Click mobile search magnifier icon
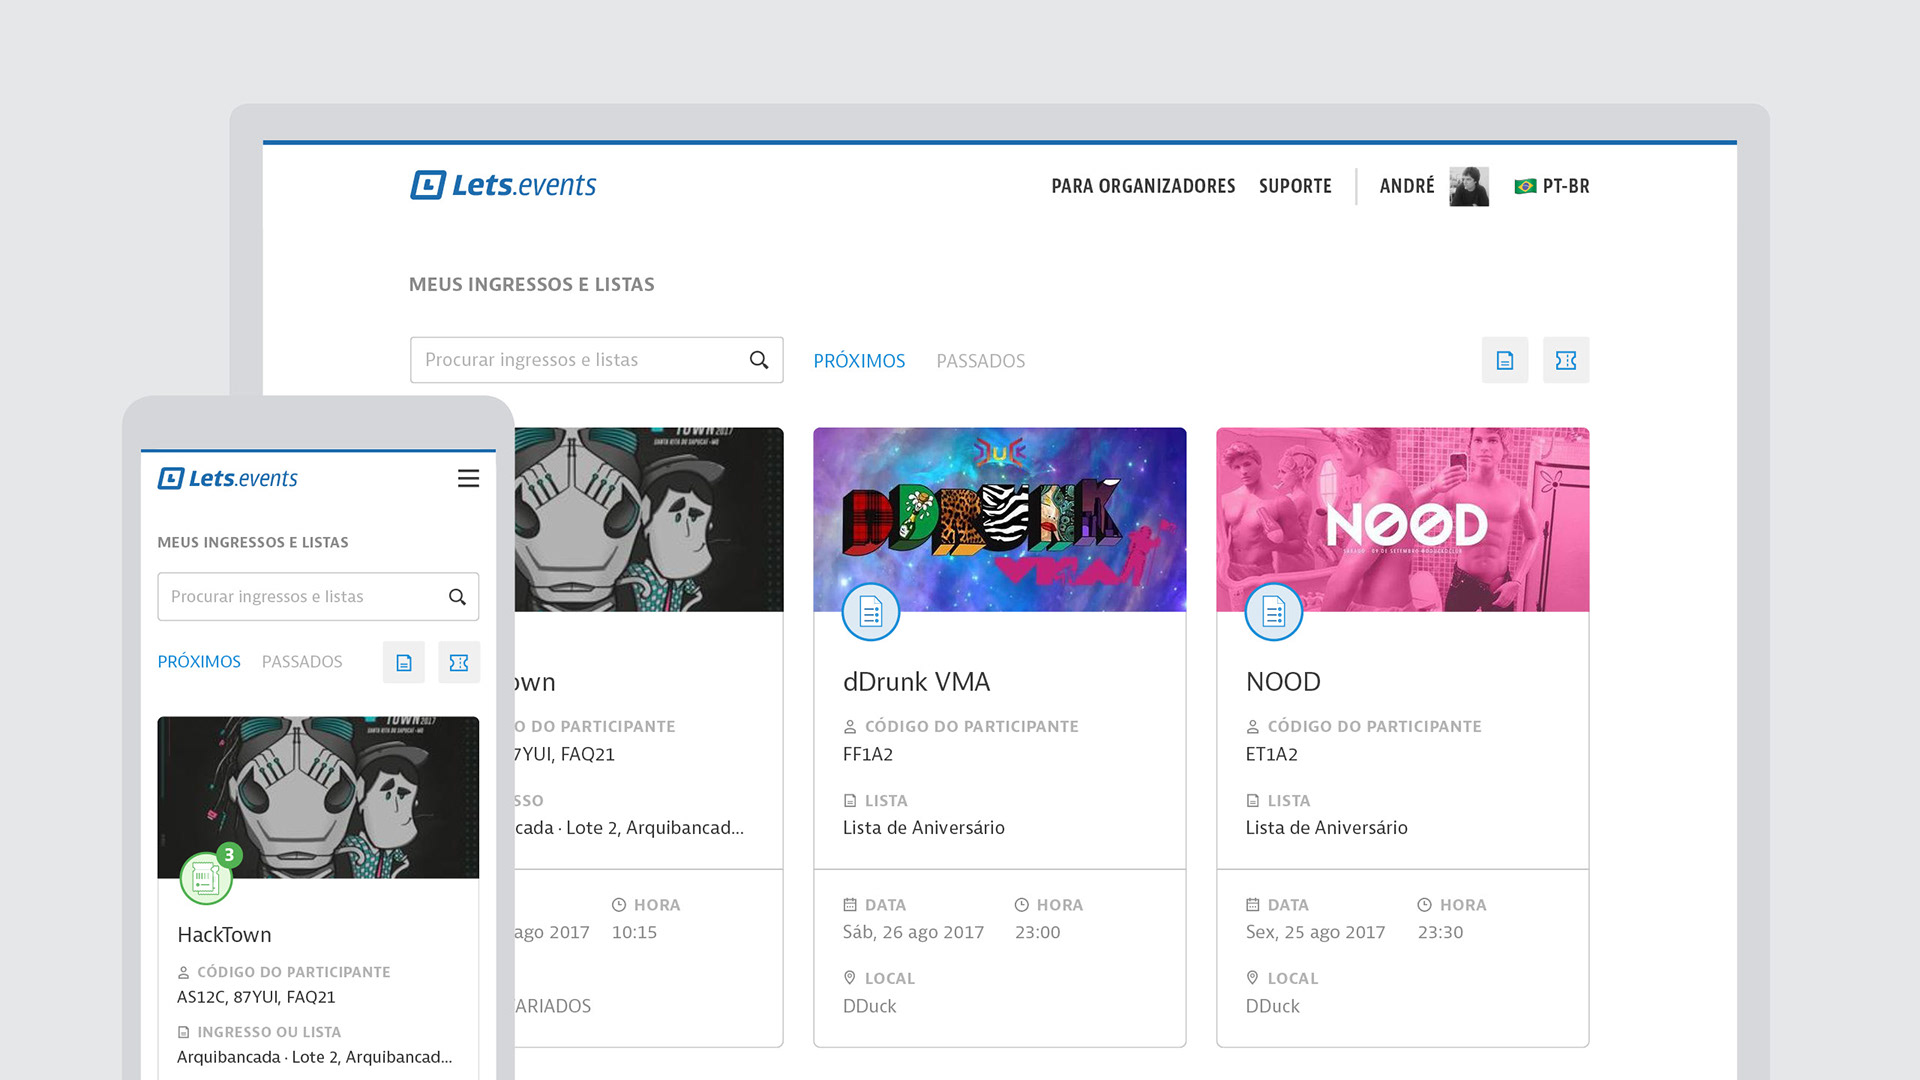1920x1080 pixels. point(457,597)
